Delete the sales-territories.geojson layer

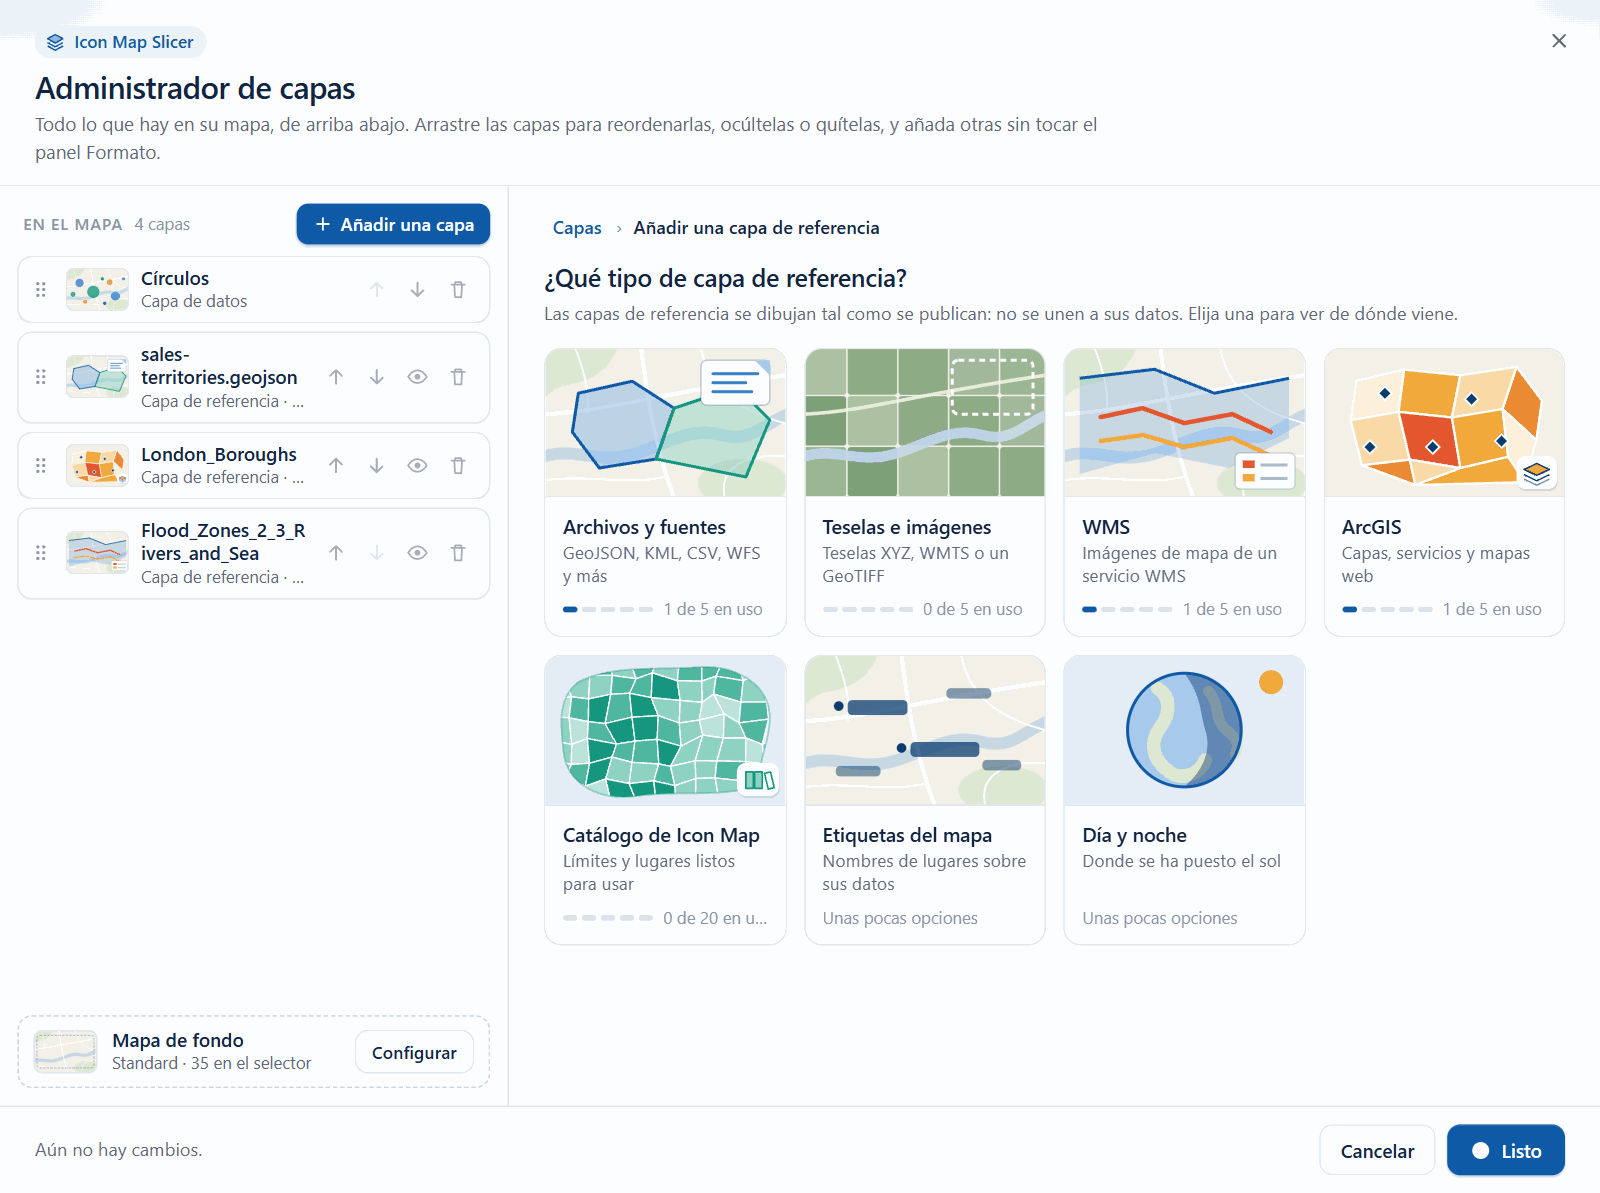[x=458, y=377]
